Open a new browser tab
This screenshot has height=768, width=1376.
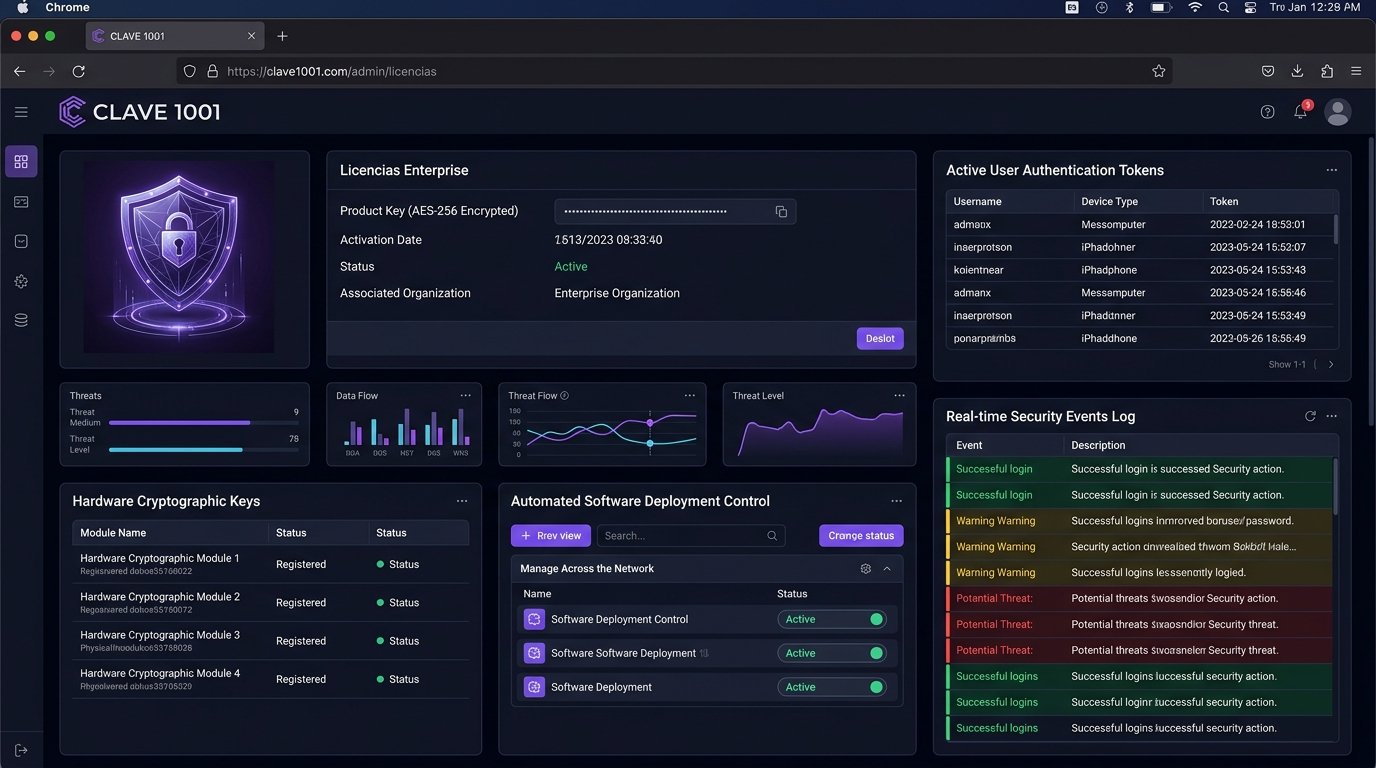point(282,36)
